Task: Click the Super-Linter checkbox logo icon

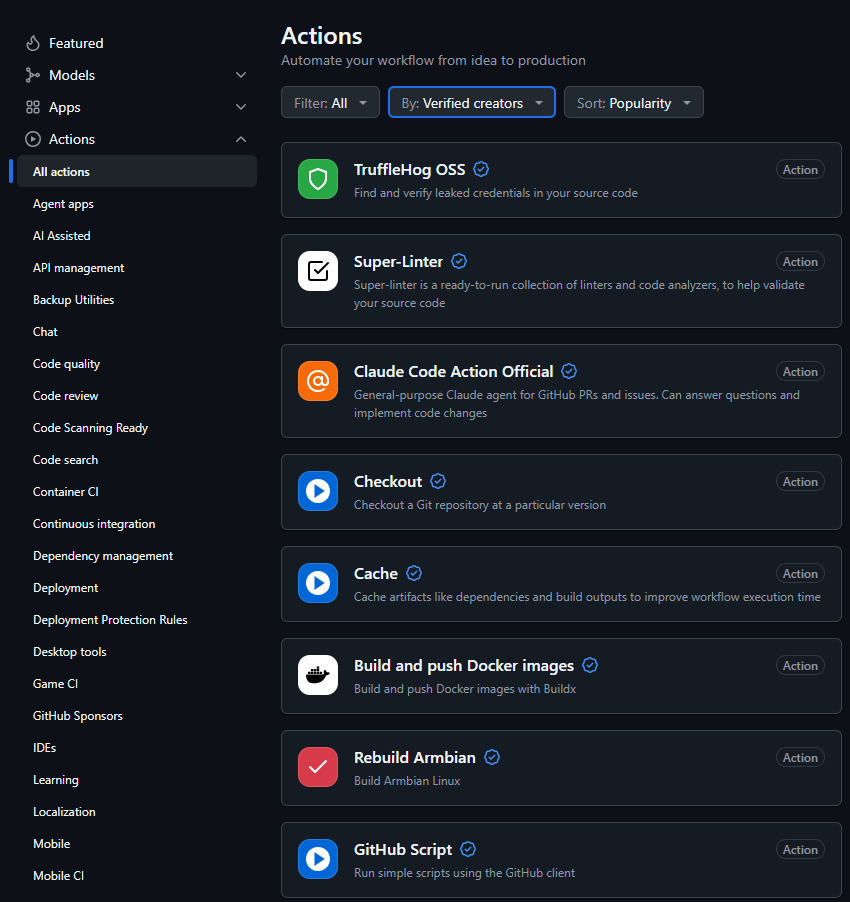Action: click(x=318, y=271)
